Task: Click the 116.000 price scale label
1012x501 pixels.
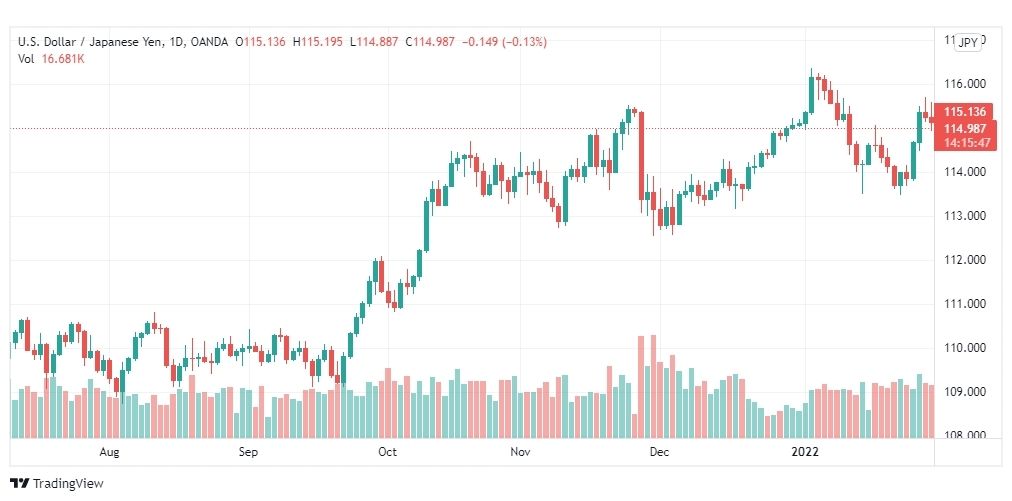Action: click(964, 84)
